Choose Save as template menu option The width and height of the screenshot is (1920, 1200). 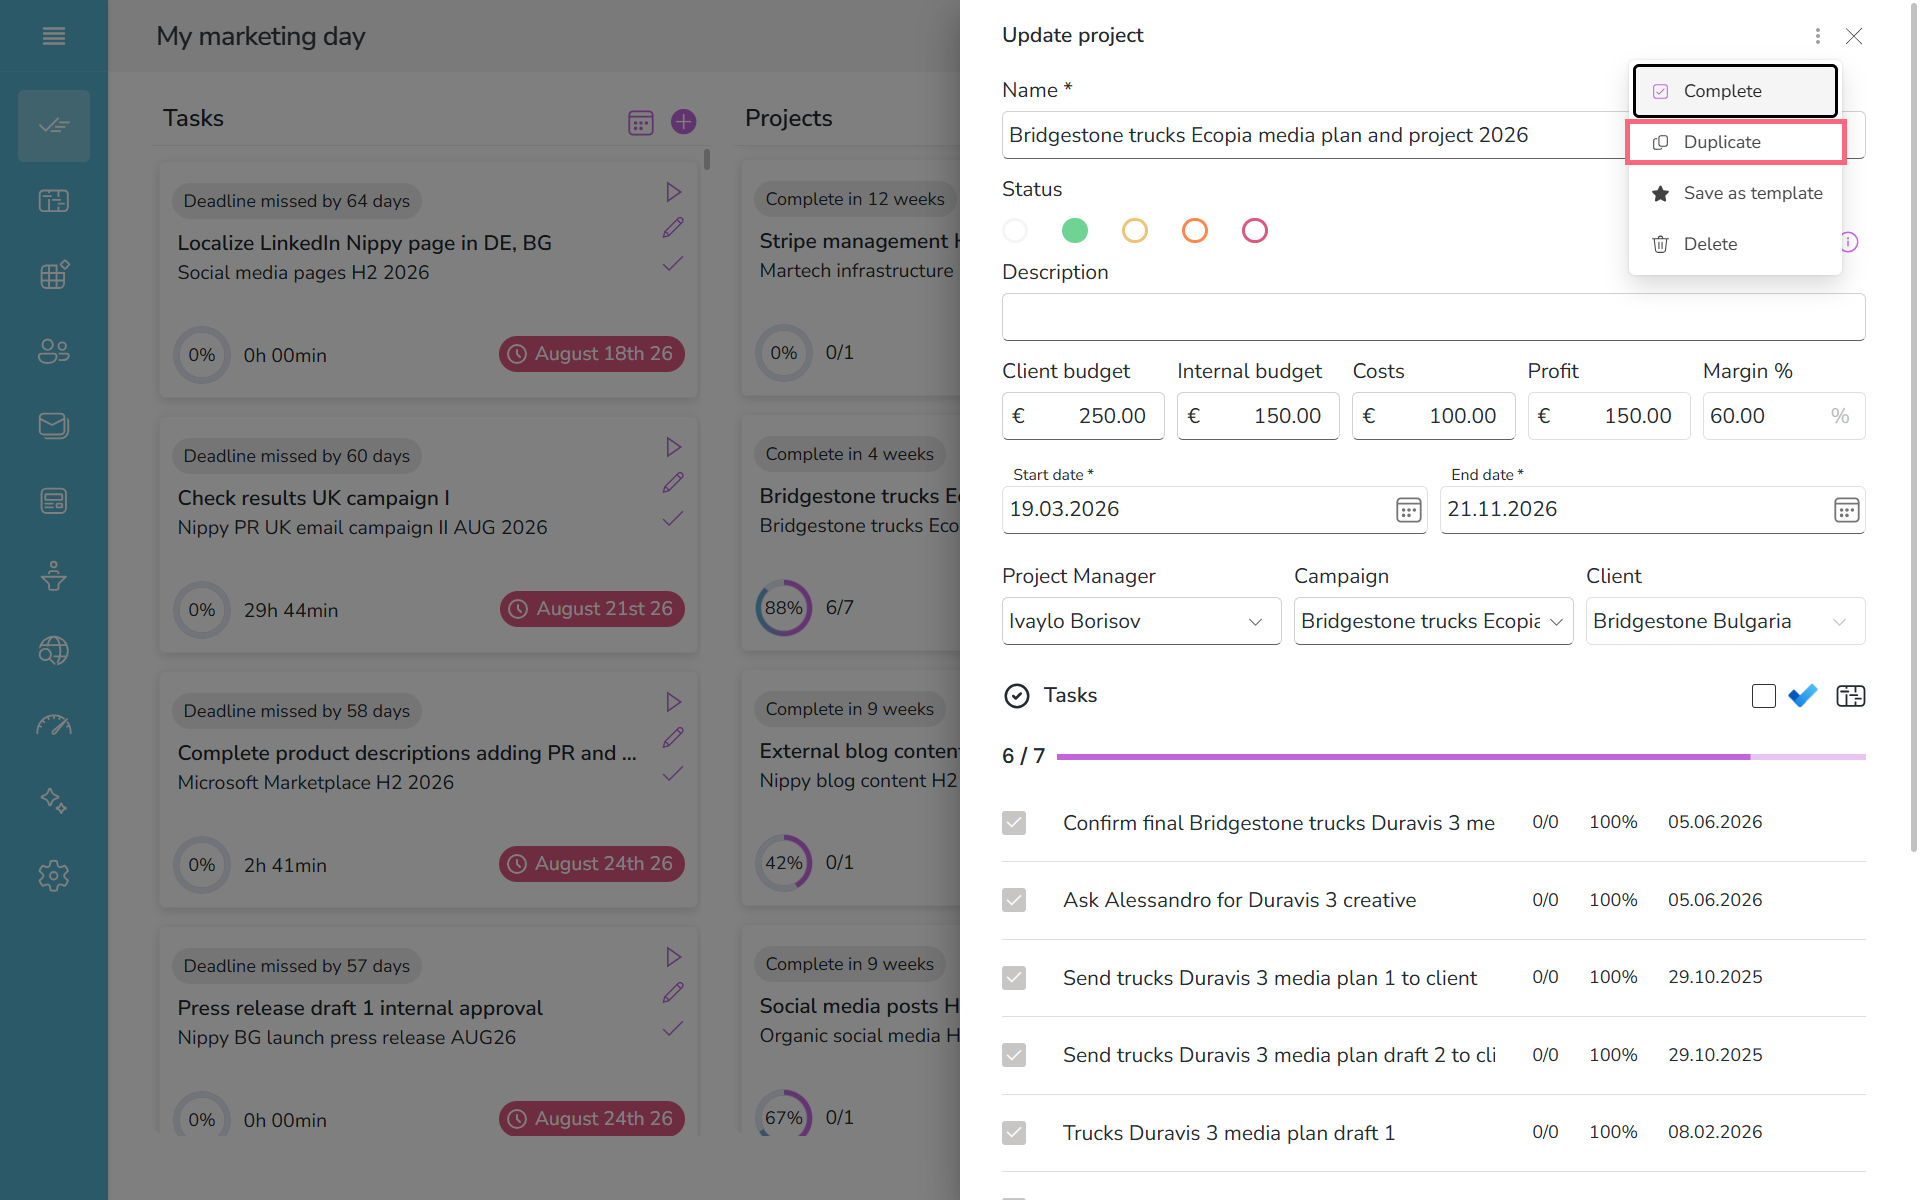(1735, 193)
